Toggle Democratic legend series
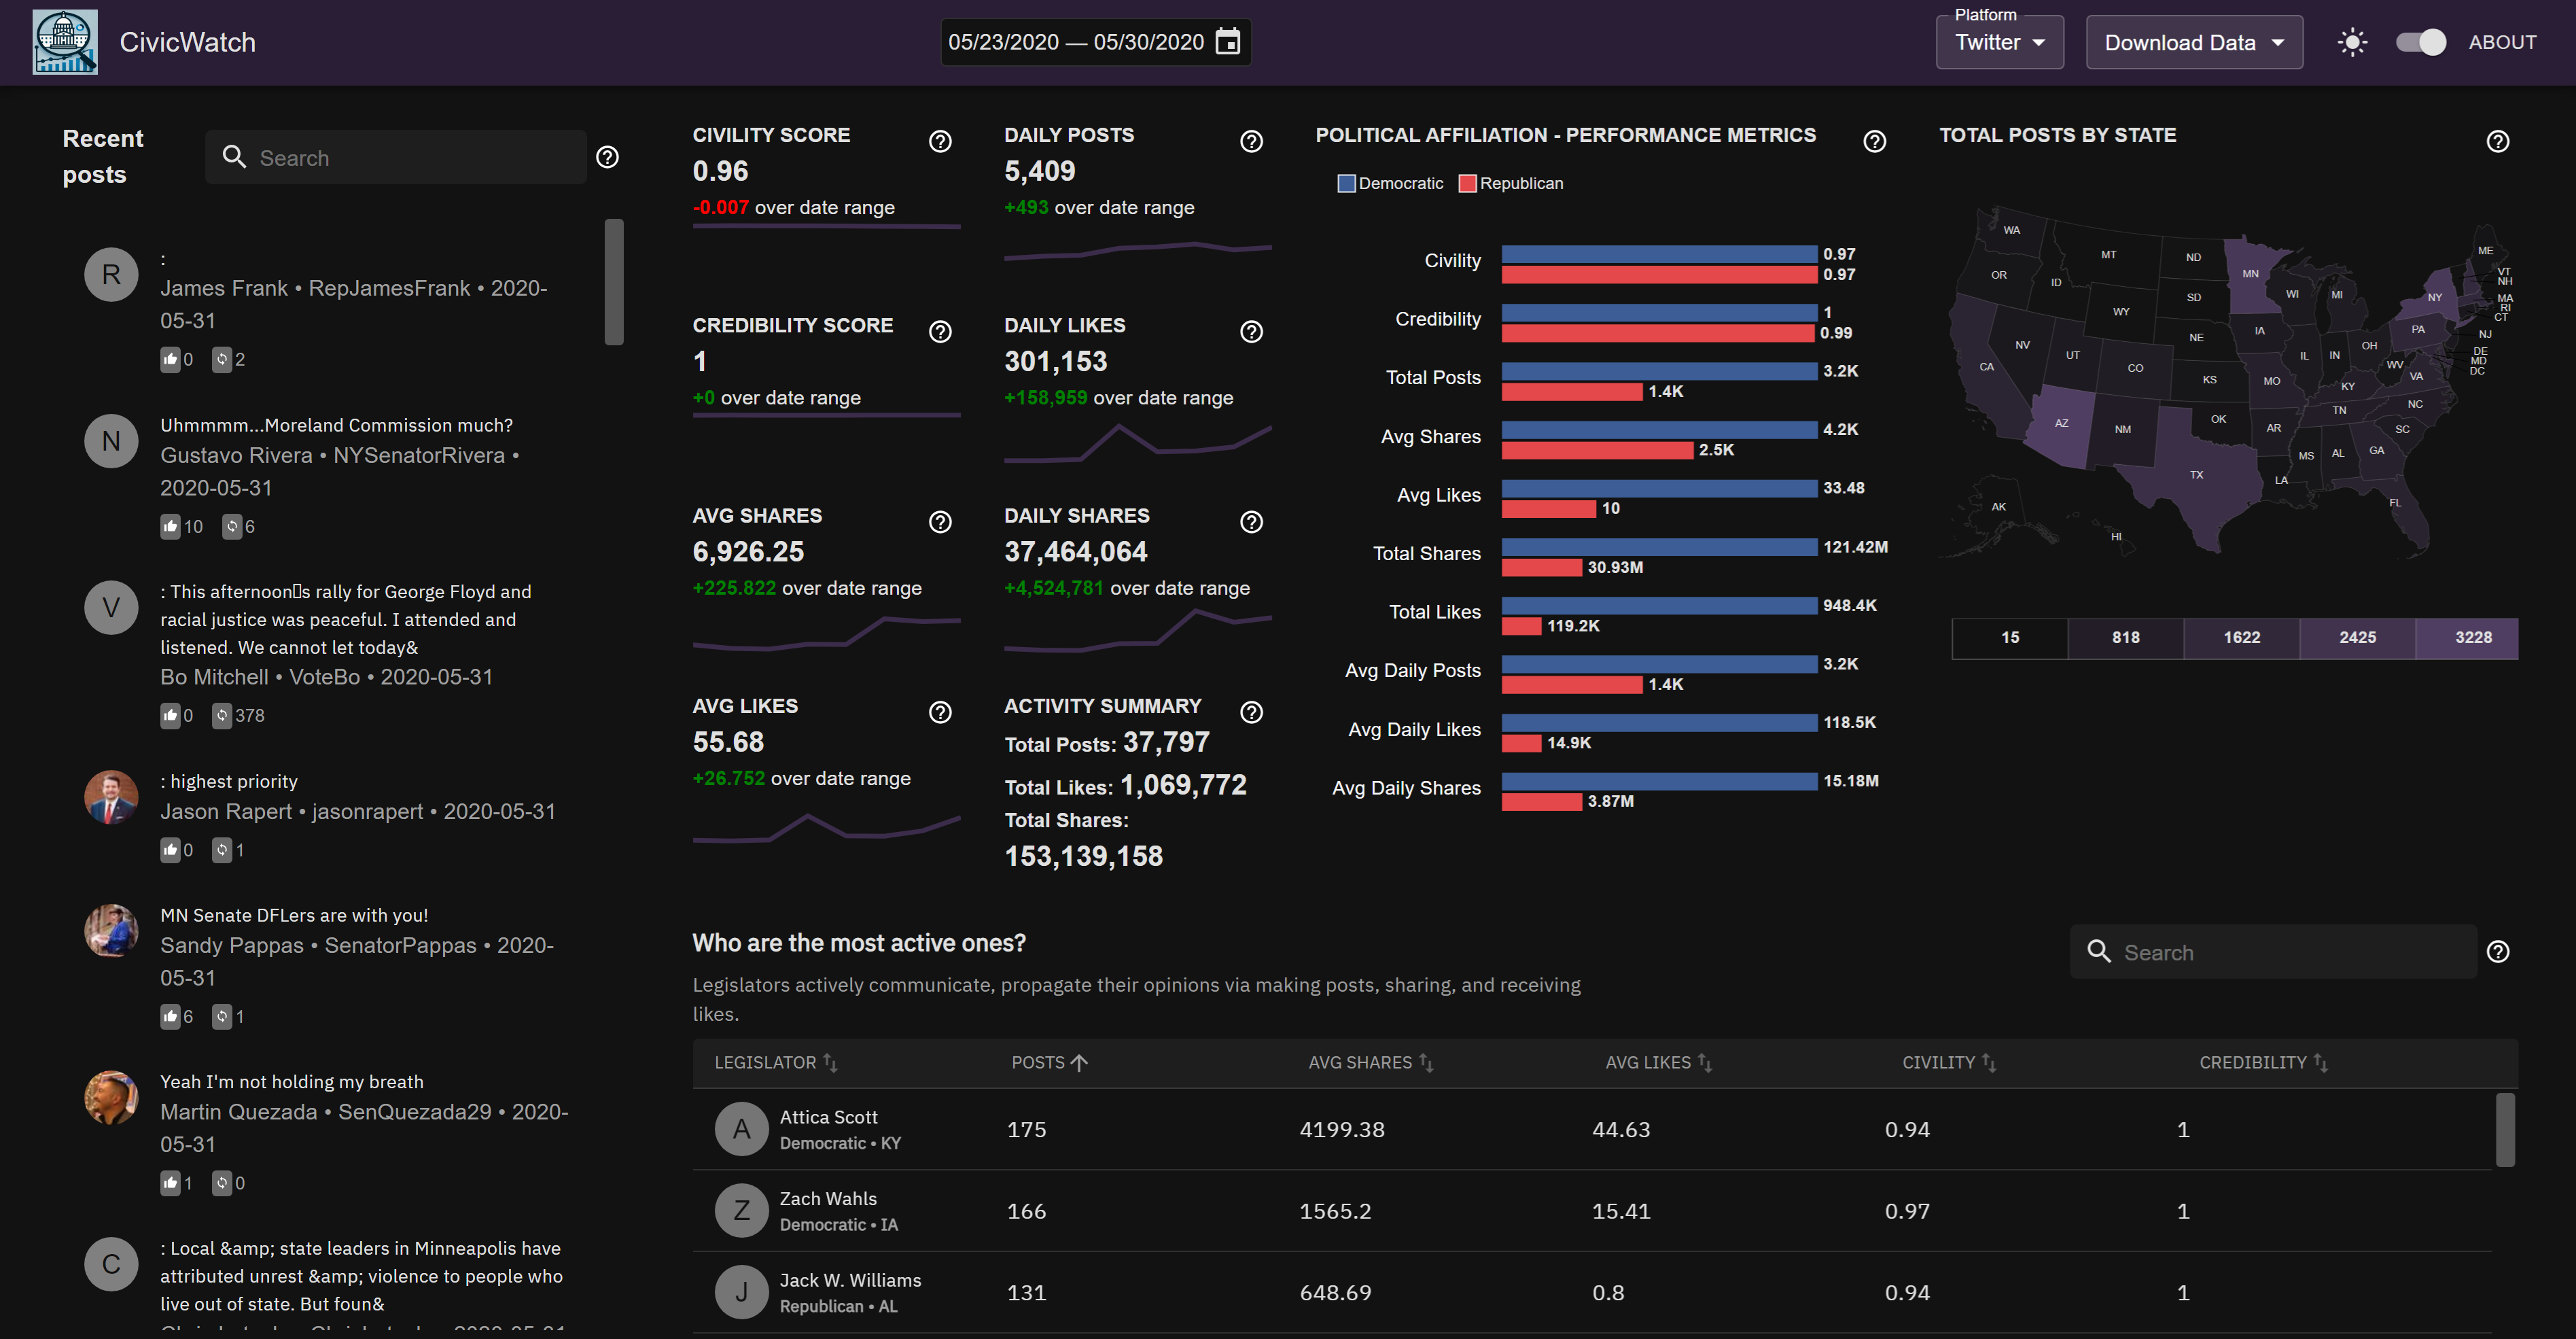 pos(1391,183)
